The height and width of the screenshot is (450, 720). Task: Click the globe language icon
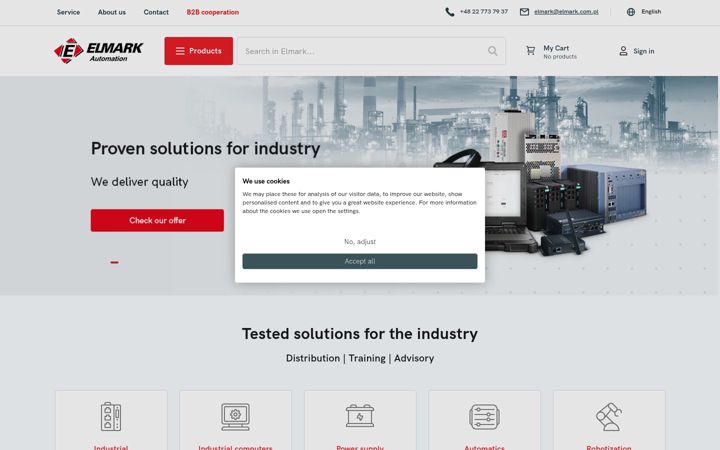pos(631,12)
